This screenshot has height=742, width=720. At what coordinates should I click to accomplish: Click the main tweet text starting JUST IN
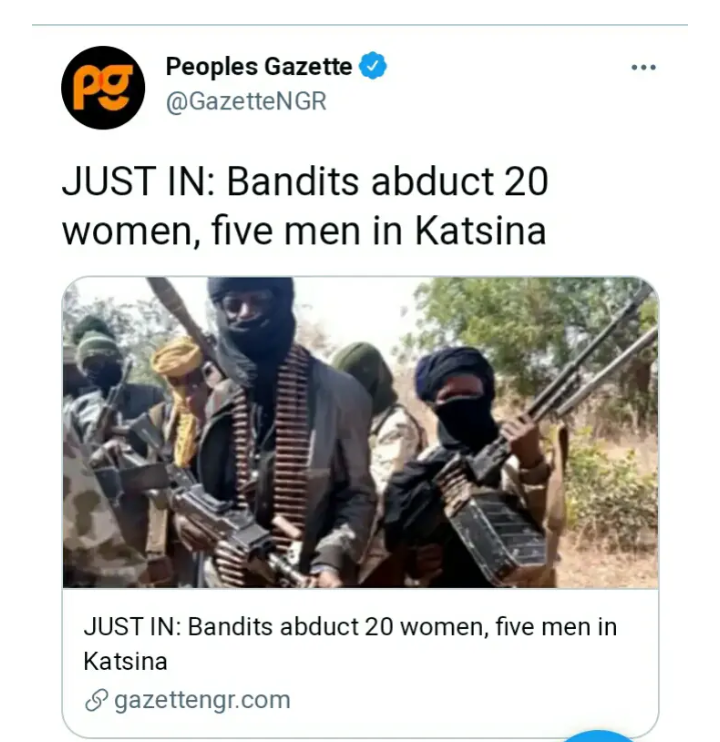[x=305, y=206]
